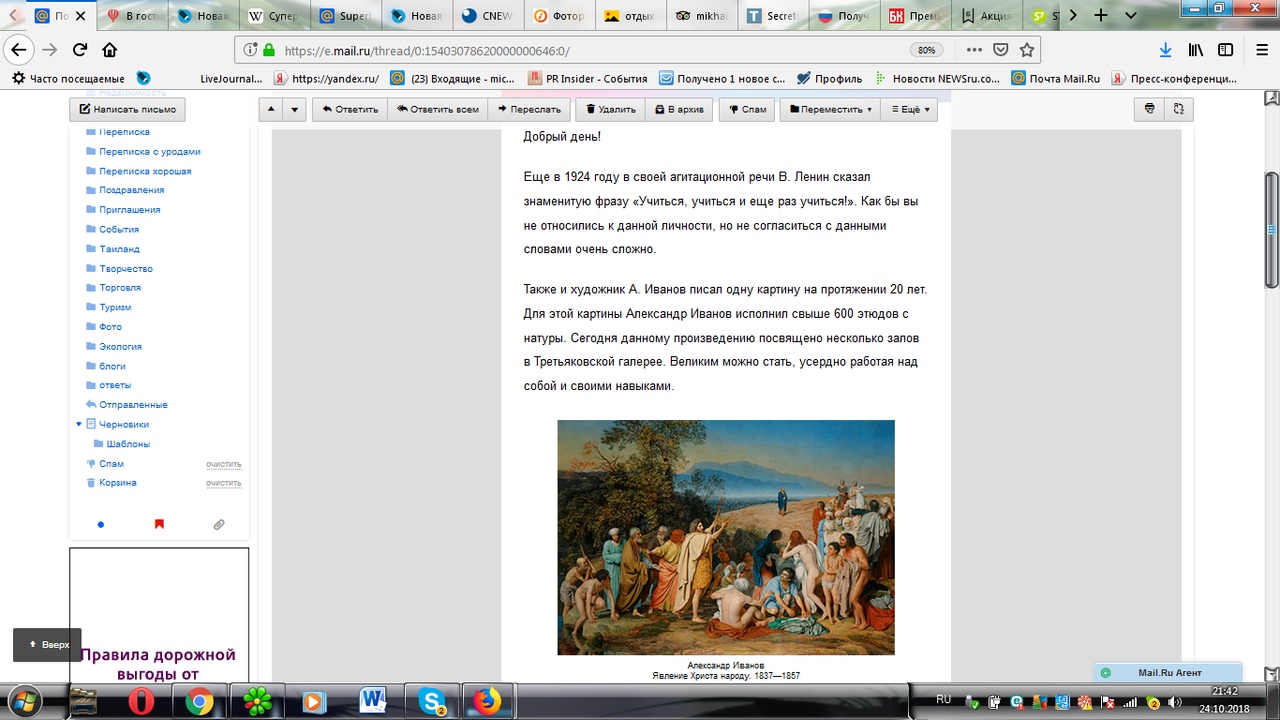The height and width of the screenshot is (720, 1280).
Task: Select the Поздравления folder
Action: click(131, 190)
